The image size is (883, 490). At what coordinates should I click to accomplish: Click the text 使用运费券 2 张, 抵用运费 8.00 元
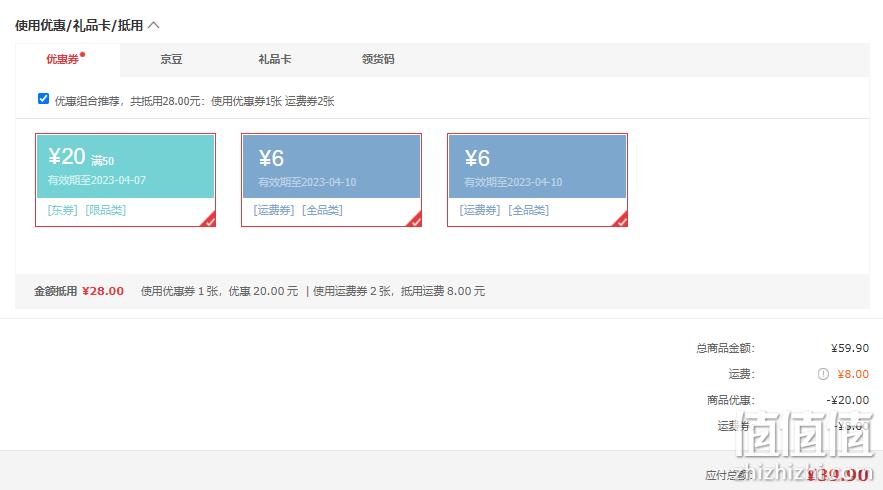click(x=399, y=291)
